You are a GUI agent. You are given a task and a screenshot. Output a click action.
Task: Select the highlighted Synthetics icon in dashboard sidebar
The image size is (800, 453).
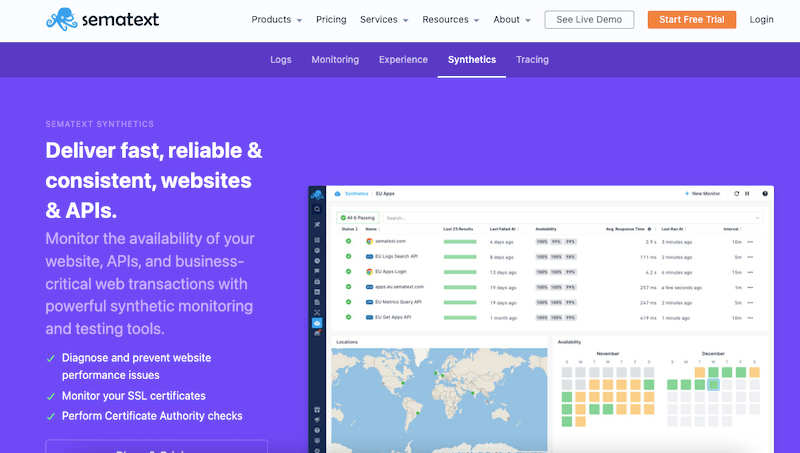click(x=317, y=323)
